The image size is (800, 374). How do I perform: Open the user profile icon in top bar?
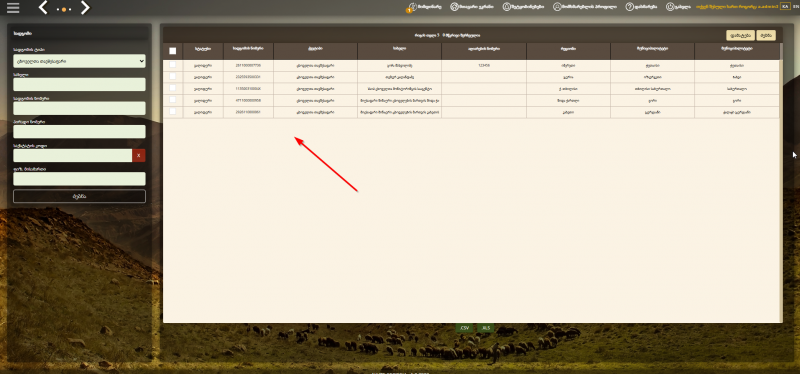[x=557, y=7]
